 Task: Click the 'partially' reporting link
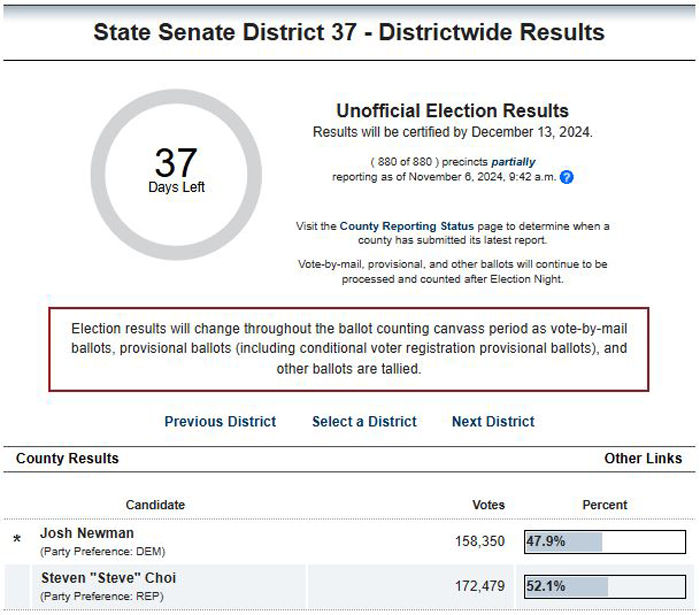pyautogui.click(x=513, y=162)
